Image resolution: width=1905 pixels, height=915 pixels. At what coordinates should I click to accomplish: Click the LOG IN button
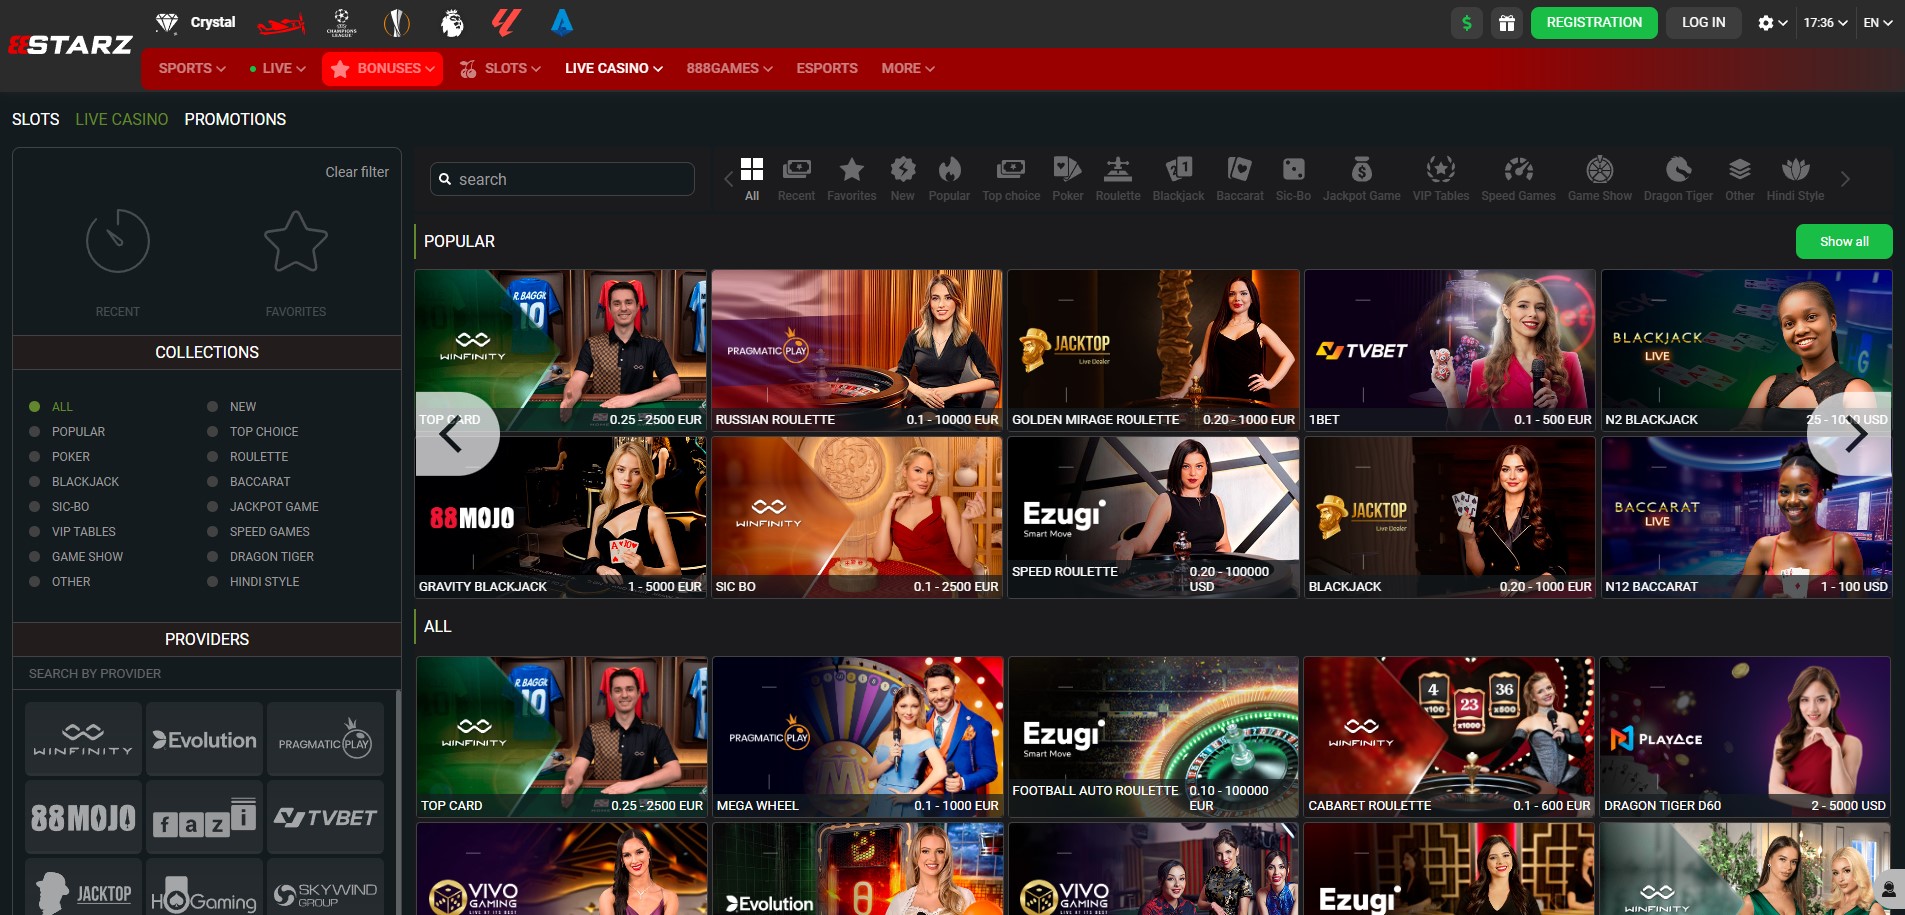click(x=1703, y=22)
